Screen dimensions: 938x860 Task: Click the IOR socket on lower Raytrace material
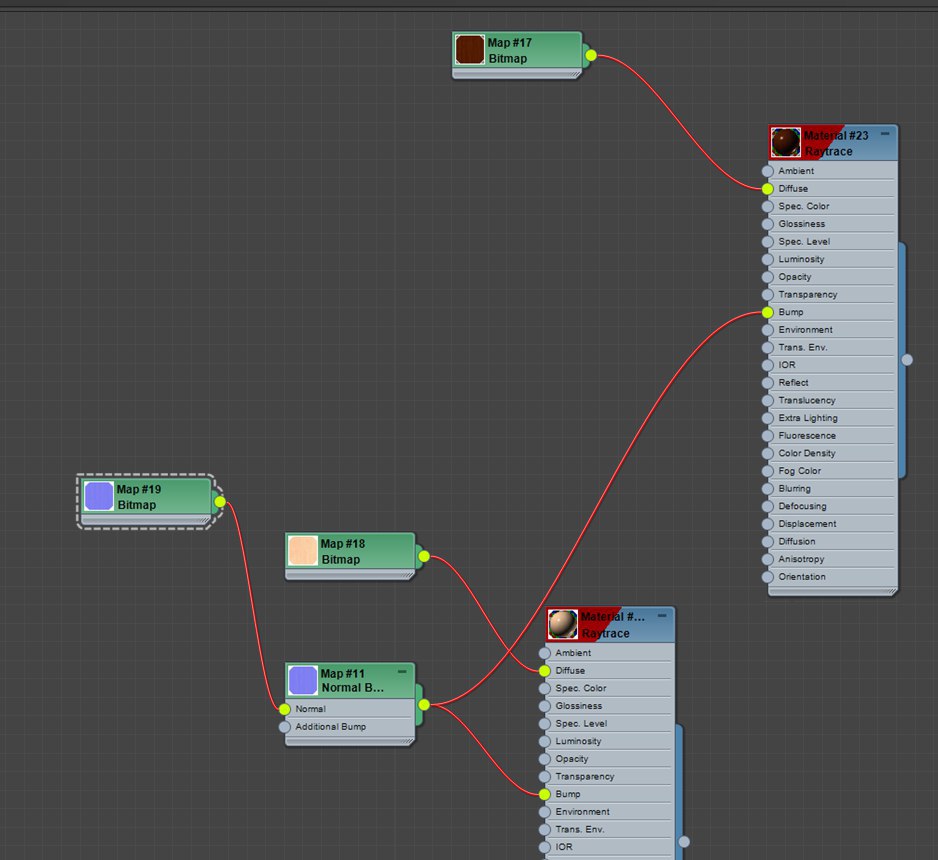coord(544,847)
